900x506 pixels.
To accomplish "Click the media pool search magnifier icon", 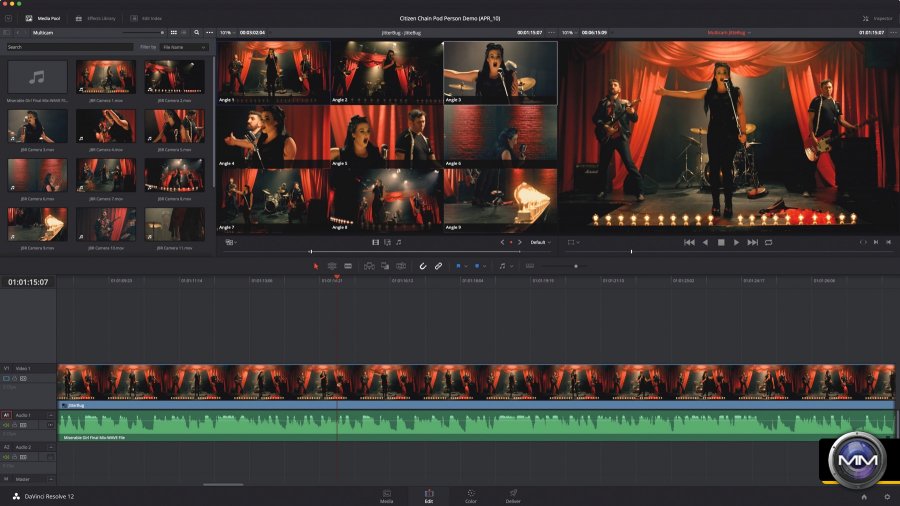I will coord(197,33).
